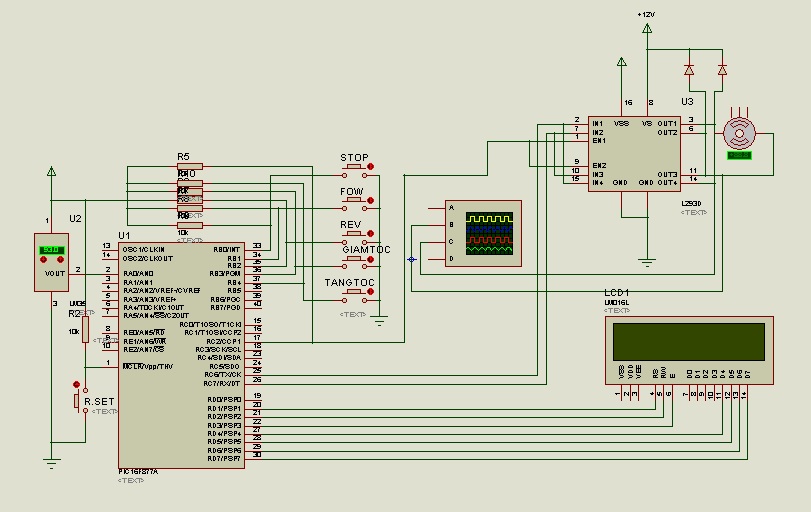The width and height of the screenshot is (811, 512).
Task: Click the GIAMTOC label text
Action: [367, 249]
